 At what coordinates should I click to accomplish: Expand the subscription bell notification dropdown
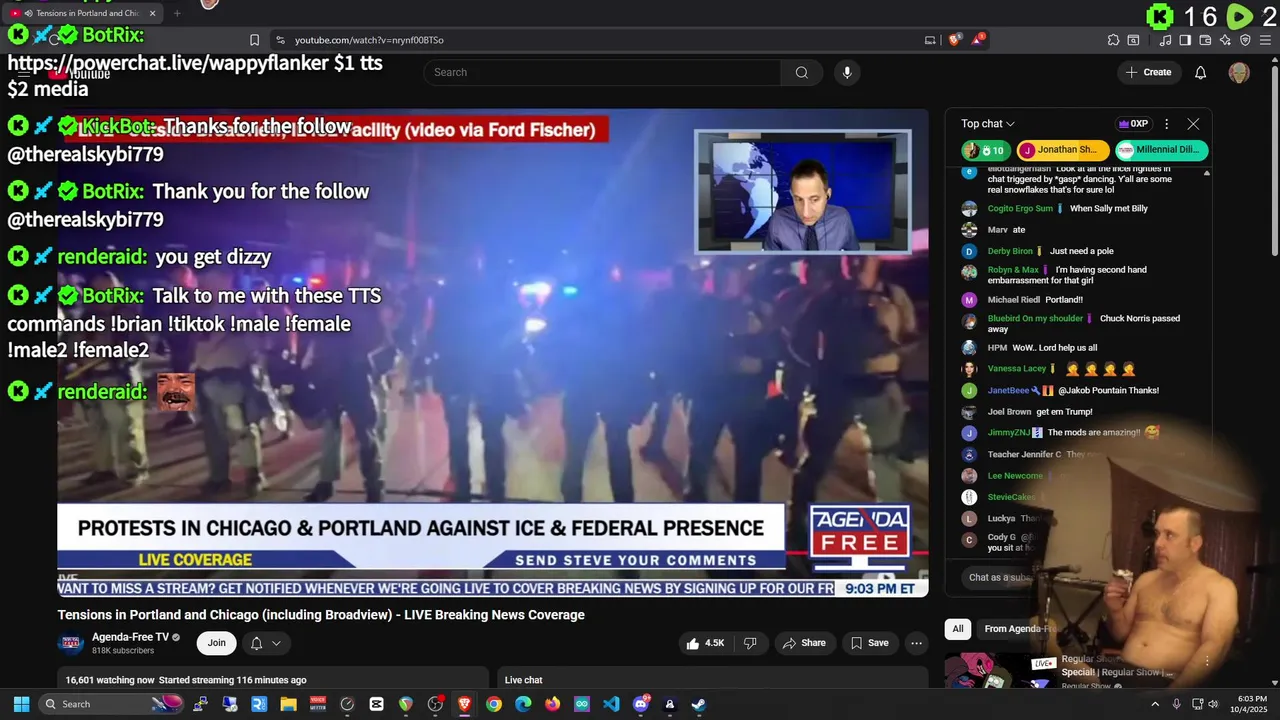[x=265, y=643]
